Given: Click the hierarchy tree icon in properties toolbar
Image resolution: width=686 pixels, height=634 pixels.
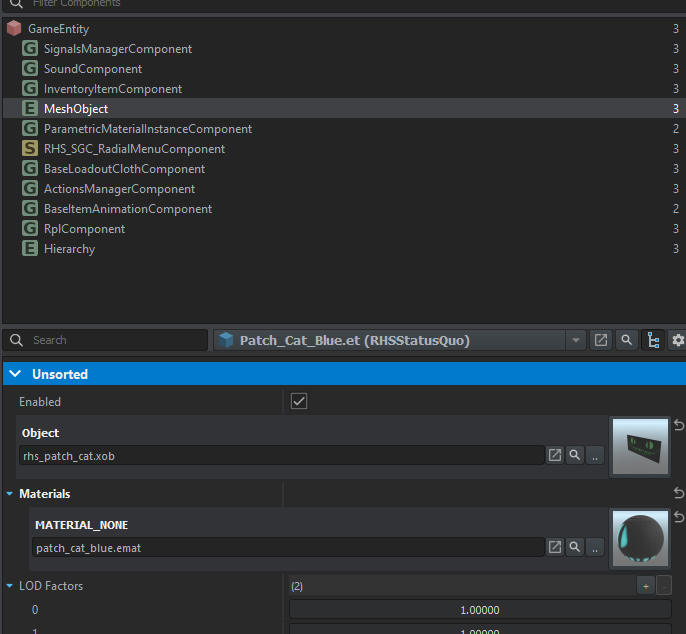Looking at the screenshot, I should coord(653,340).
